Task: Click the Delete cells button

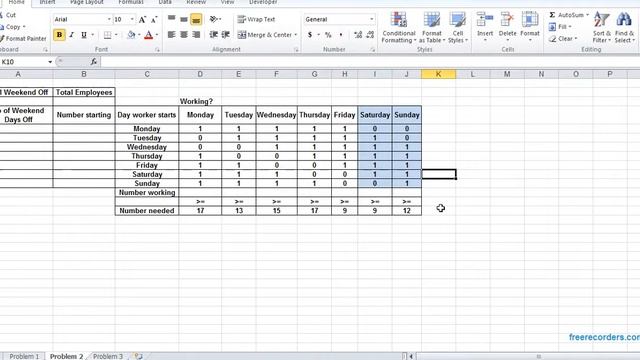Action: pos(507,27)
